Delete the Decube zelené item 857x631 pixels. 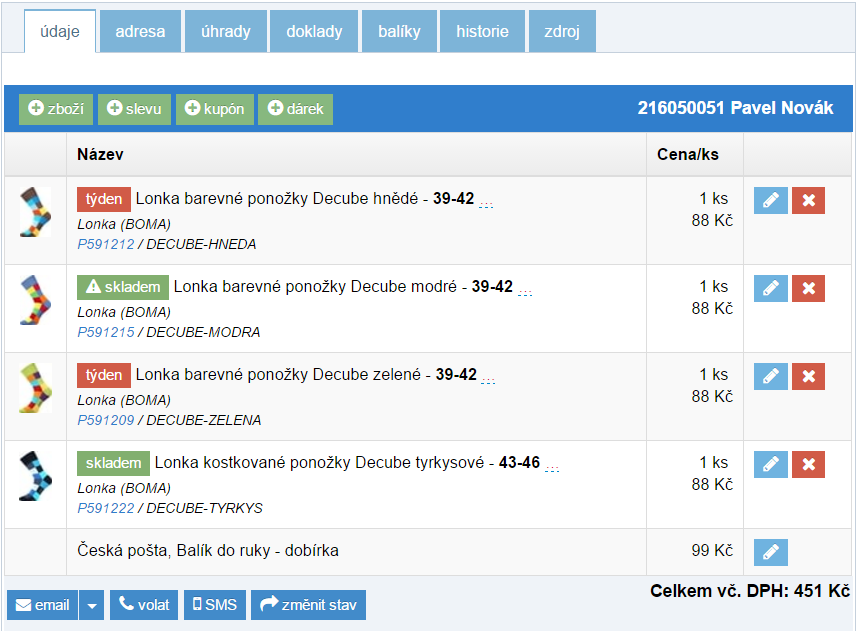pyautogui.click(x=808, y=376)
